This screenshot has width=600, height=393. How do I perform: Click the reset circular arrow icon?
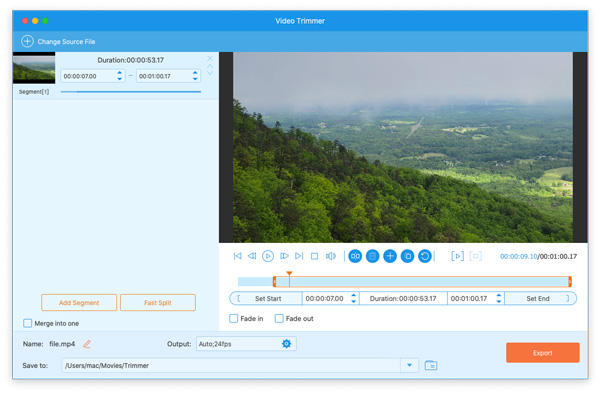[x=425, y=256]
